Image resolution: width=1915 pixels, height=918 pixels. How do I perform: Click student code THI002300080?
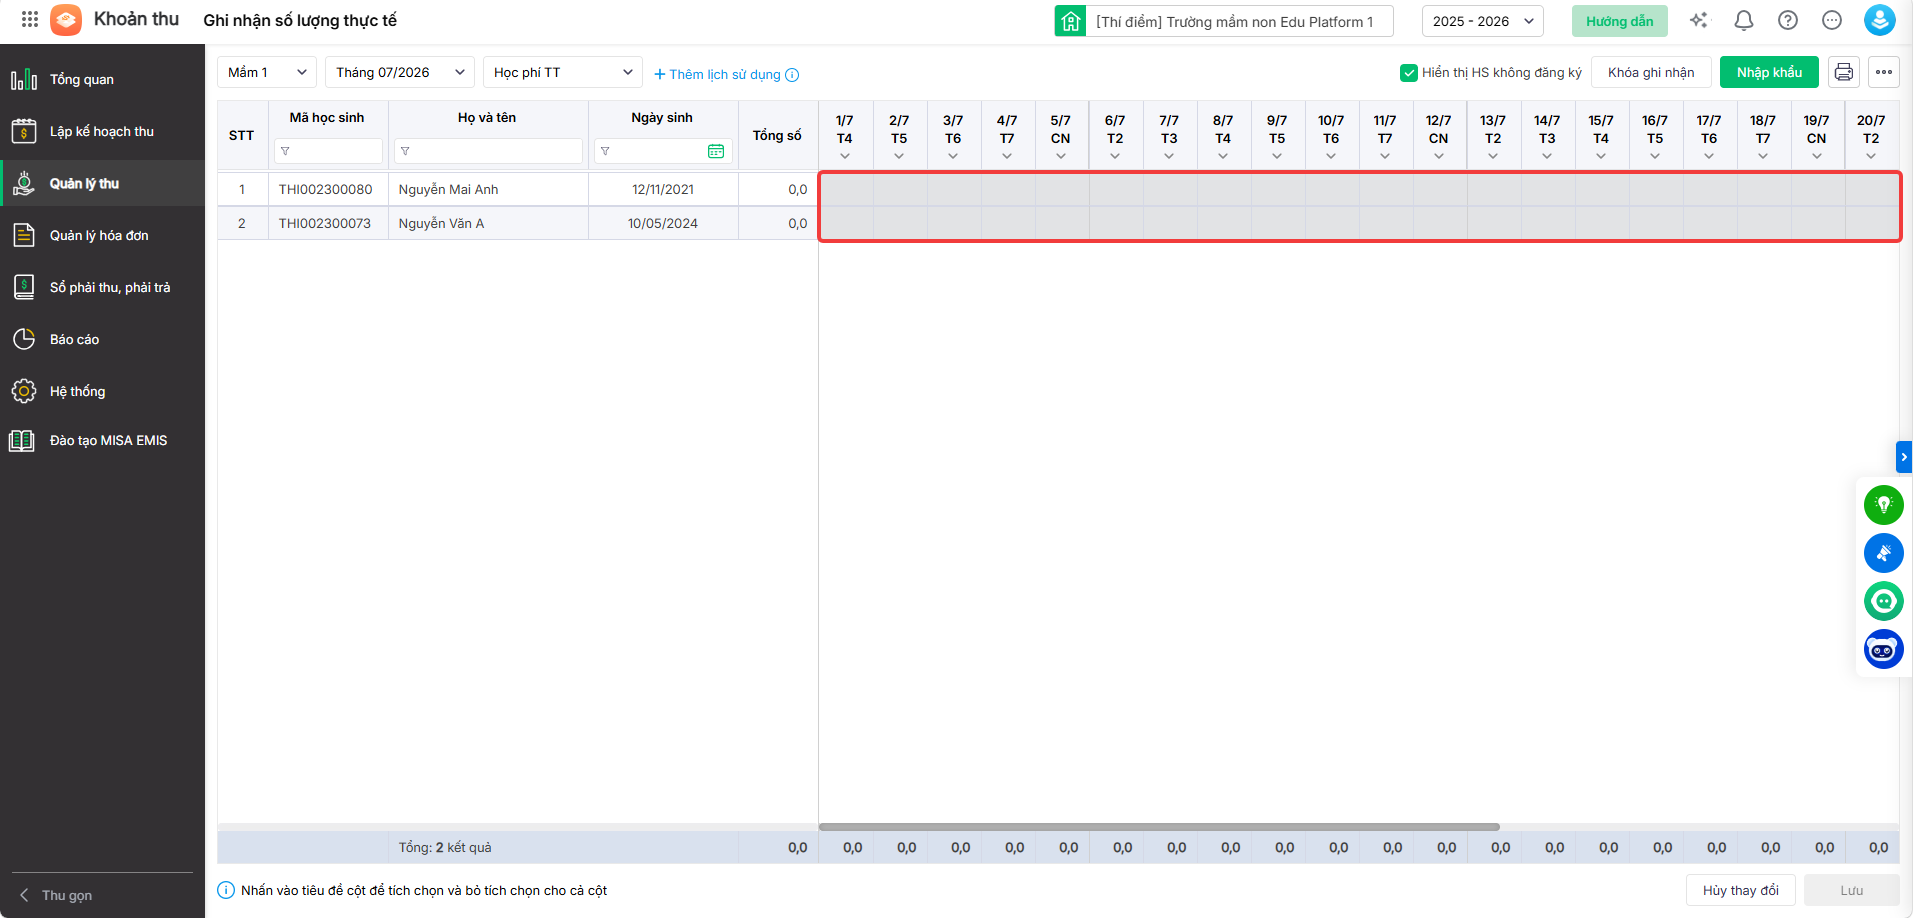pyautogui.click(x=325, y=189)
